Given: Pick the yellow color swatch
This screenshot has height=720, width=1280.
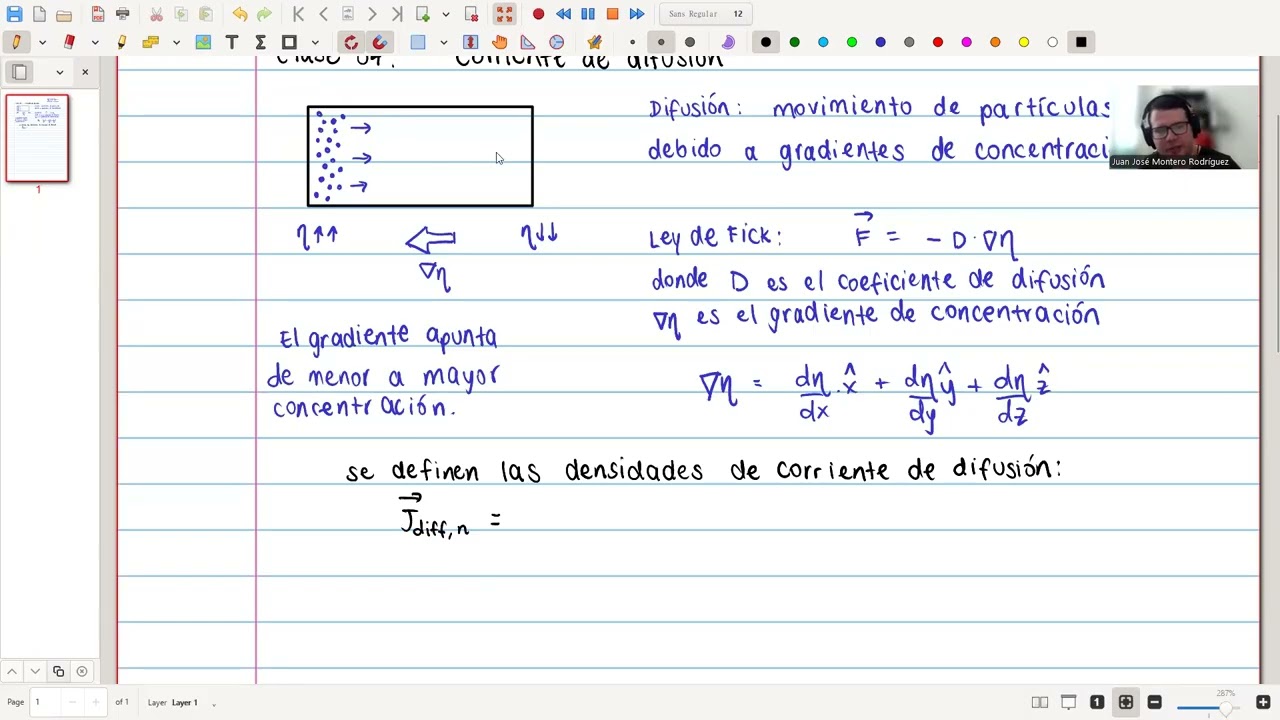Looking at the screenshot, I should [x=1024, y=42].
